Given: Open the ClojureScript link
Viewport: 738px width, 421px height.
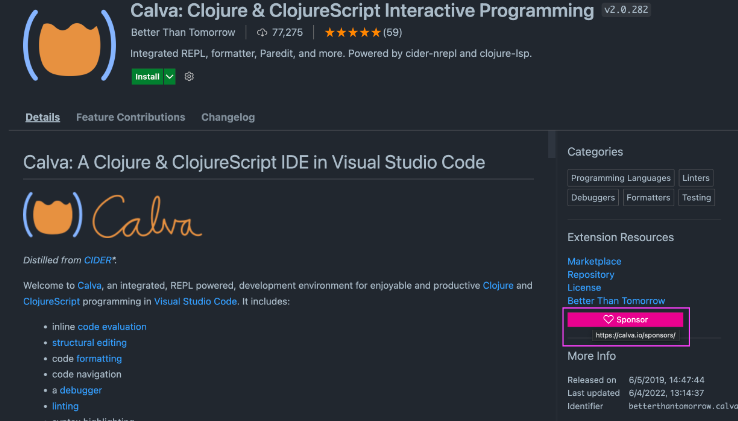Looking at the screenshot, I should tap(52, 301).
